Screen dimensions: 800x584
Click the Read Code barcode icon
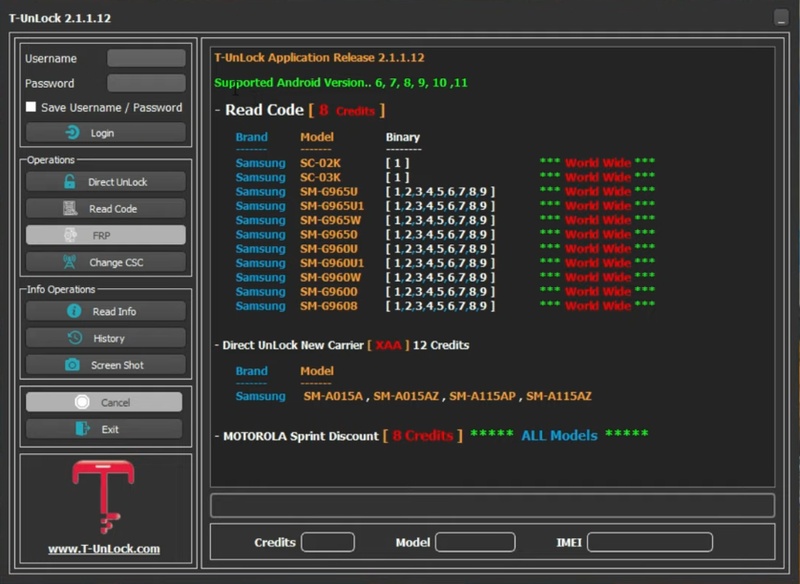pos(70,208)
